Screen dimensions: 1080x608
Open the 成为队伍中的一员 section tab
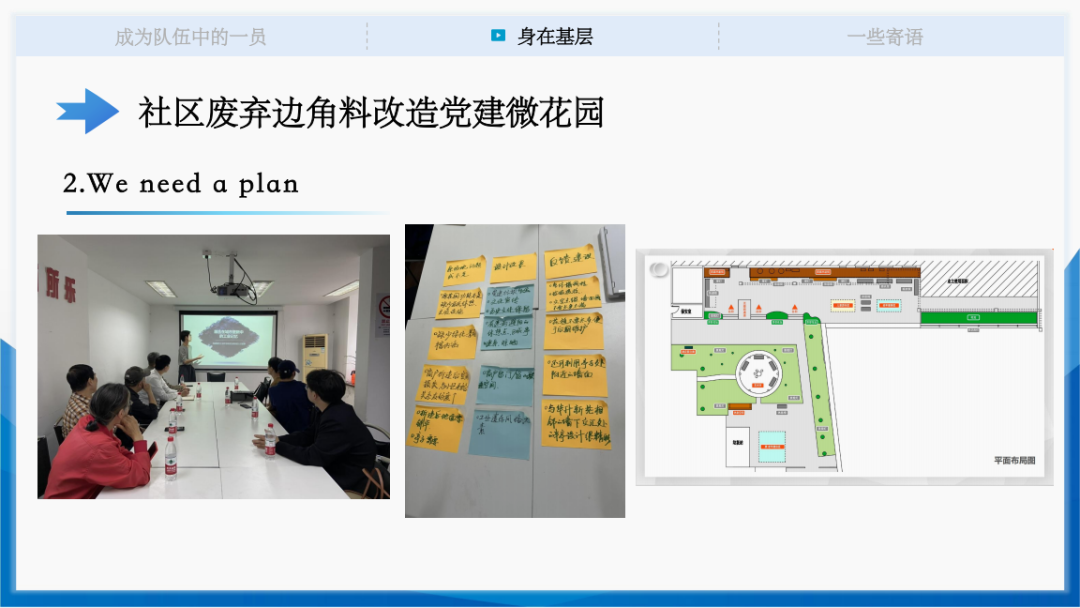[190, 37]
